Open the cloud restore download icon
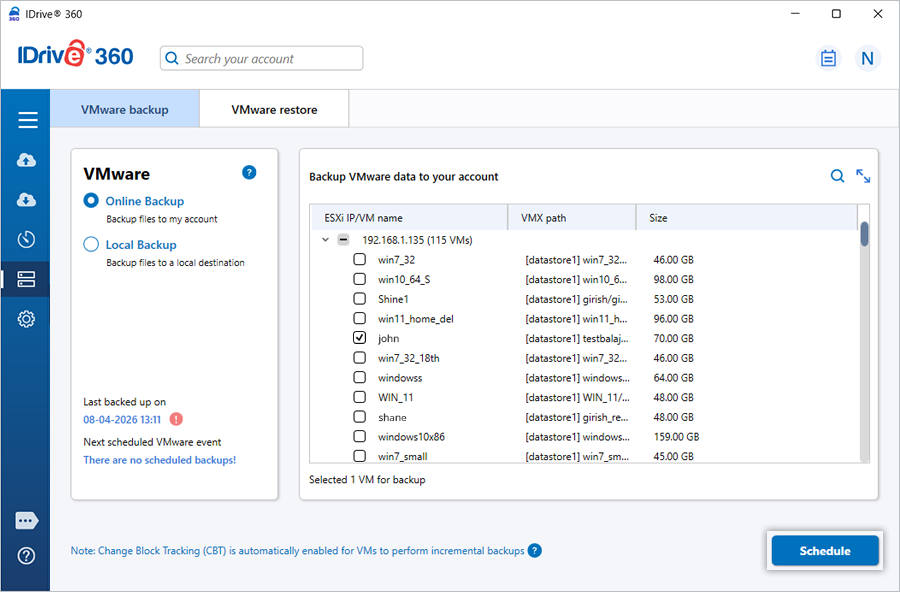The height and width of the screenshot is (592, 900). pyautogui.click(x=26, y=200)
